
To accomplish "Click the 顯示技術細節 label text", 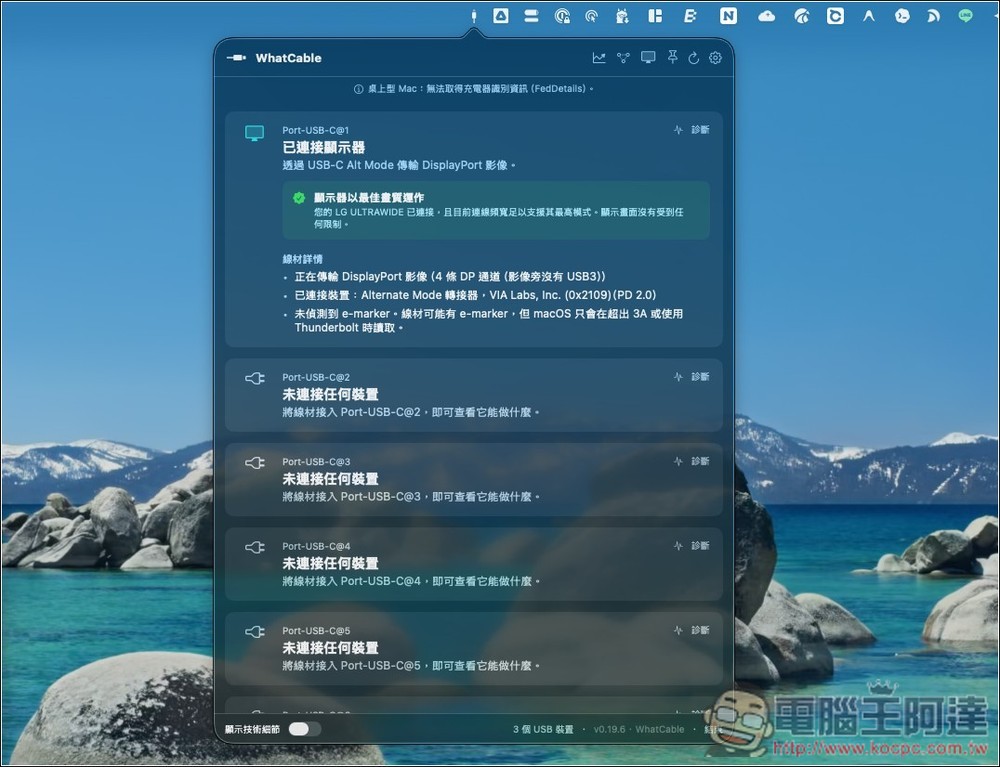I will coord(252,729).
